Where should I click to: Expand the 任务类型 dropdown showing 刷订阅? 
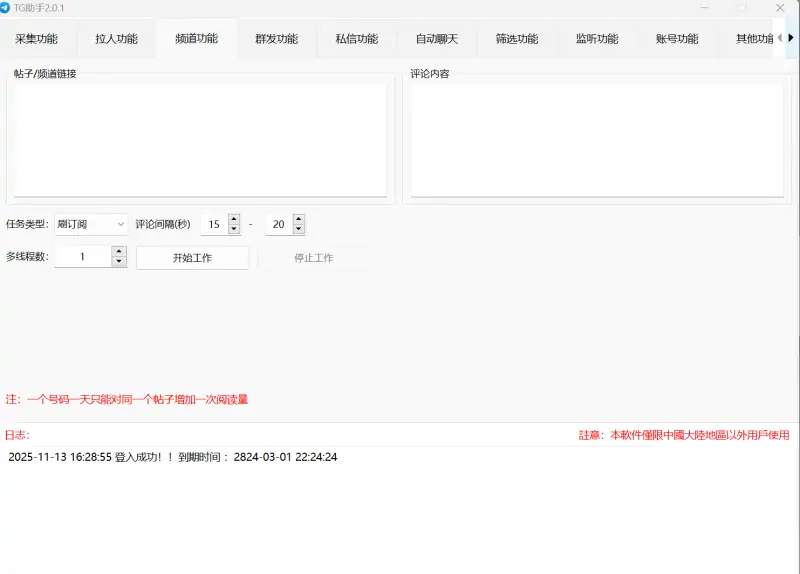click(x=91, y=224)
